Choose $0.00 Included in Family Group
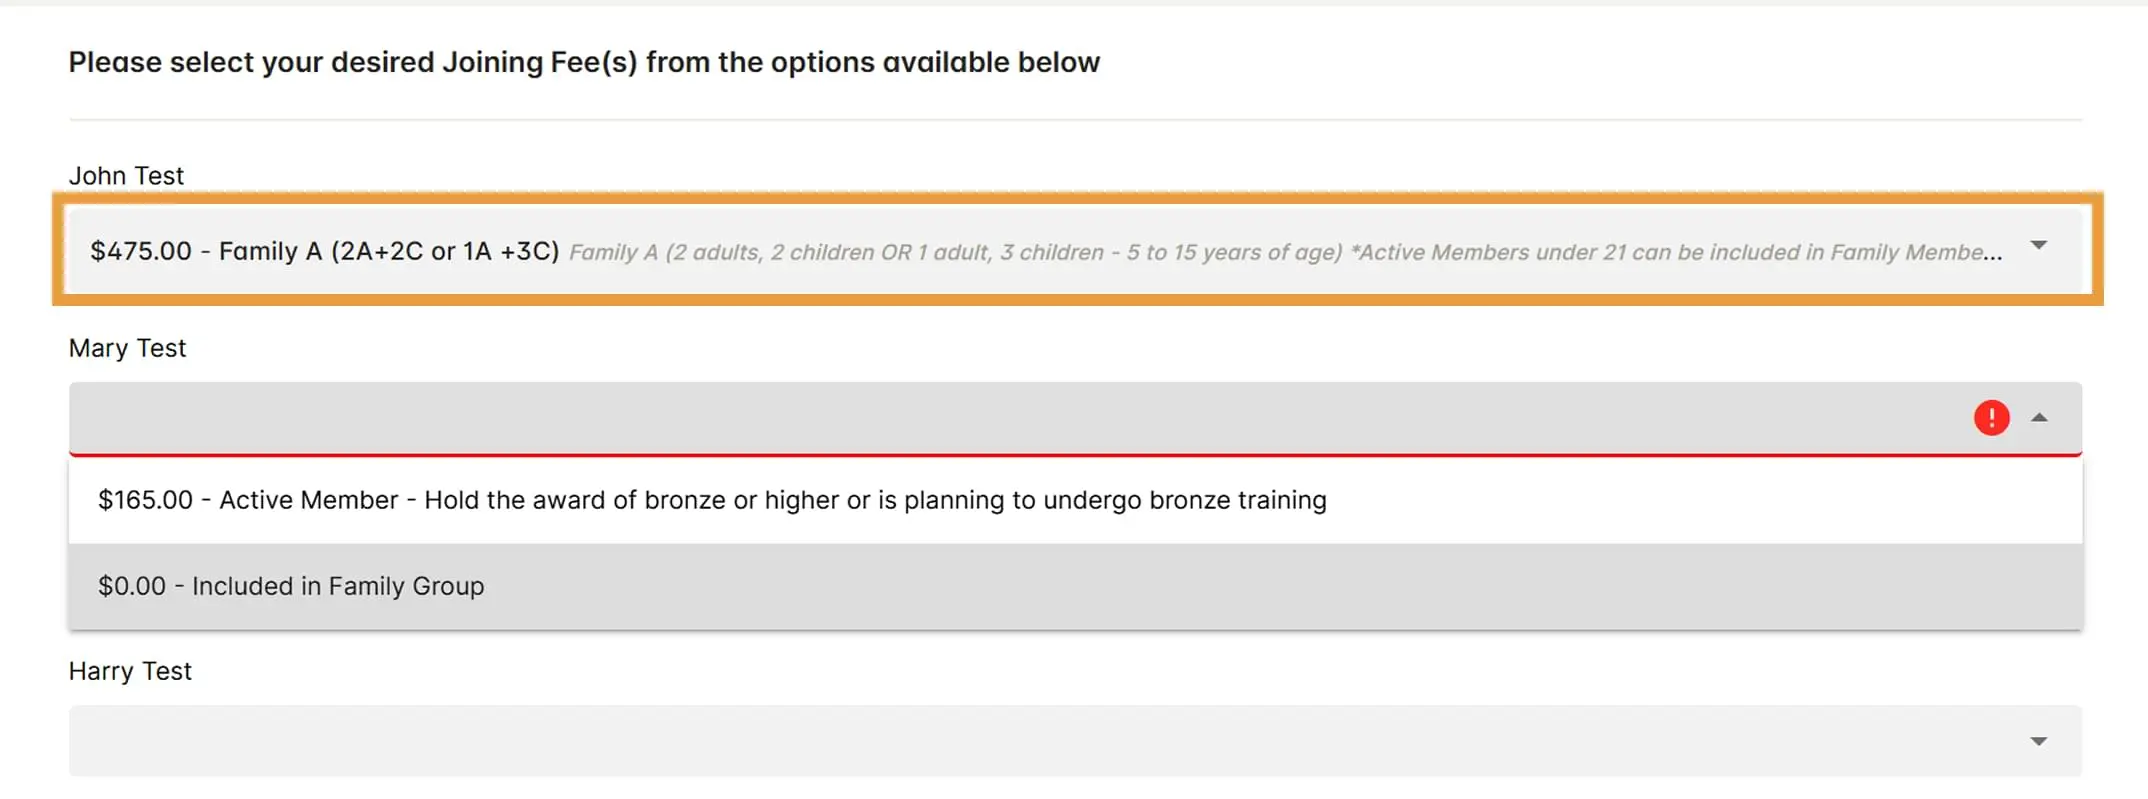The width and height of the screenshot is (2148, 799). pos(291,586)
